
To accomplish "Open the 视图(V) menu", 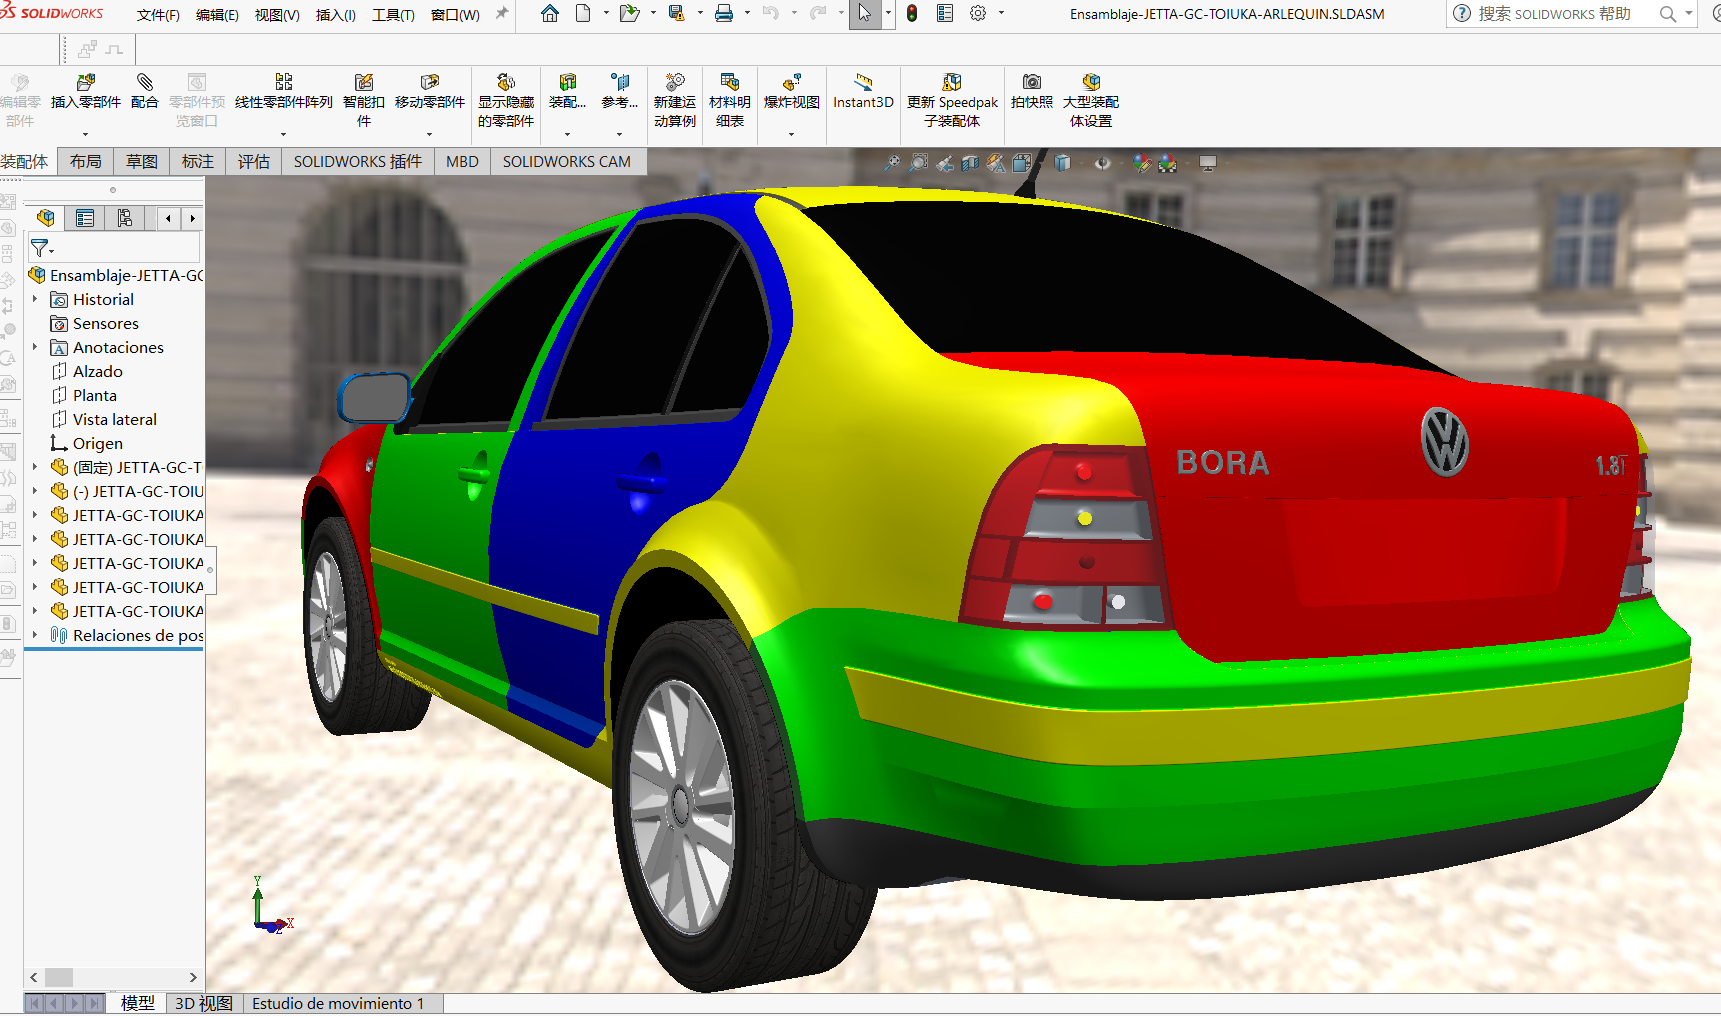I will pos(277,15).
